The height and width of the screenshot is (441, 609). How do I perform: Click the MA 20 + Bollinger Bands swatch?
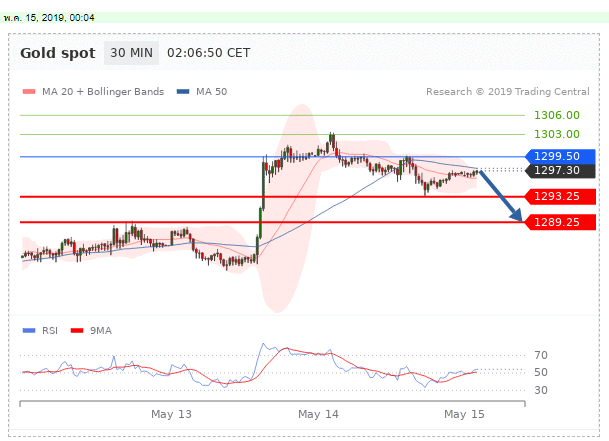point(29,92)
